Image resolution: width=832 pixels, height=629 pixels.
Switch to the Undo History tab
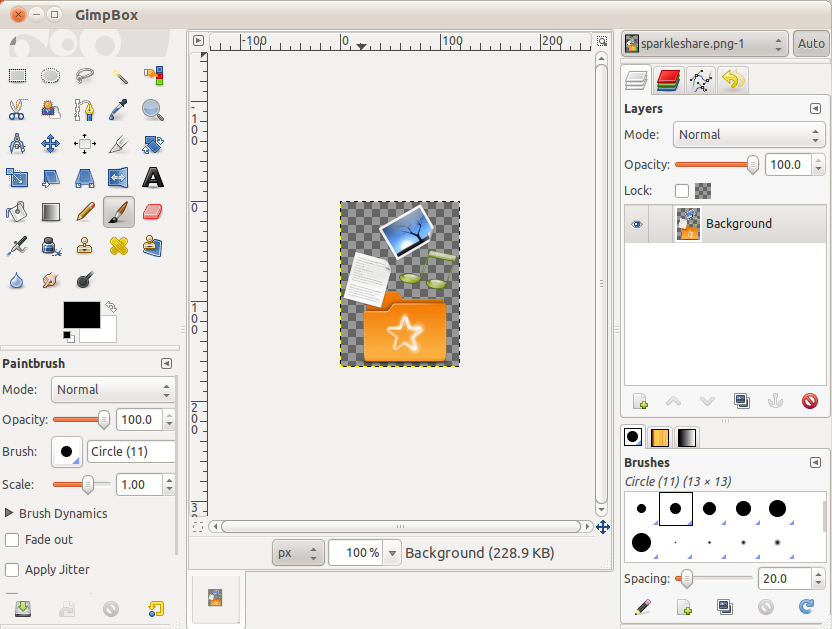tap(733, 80)
